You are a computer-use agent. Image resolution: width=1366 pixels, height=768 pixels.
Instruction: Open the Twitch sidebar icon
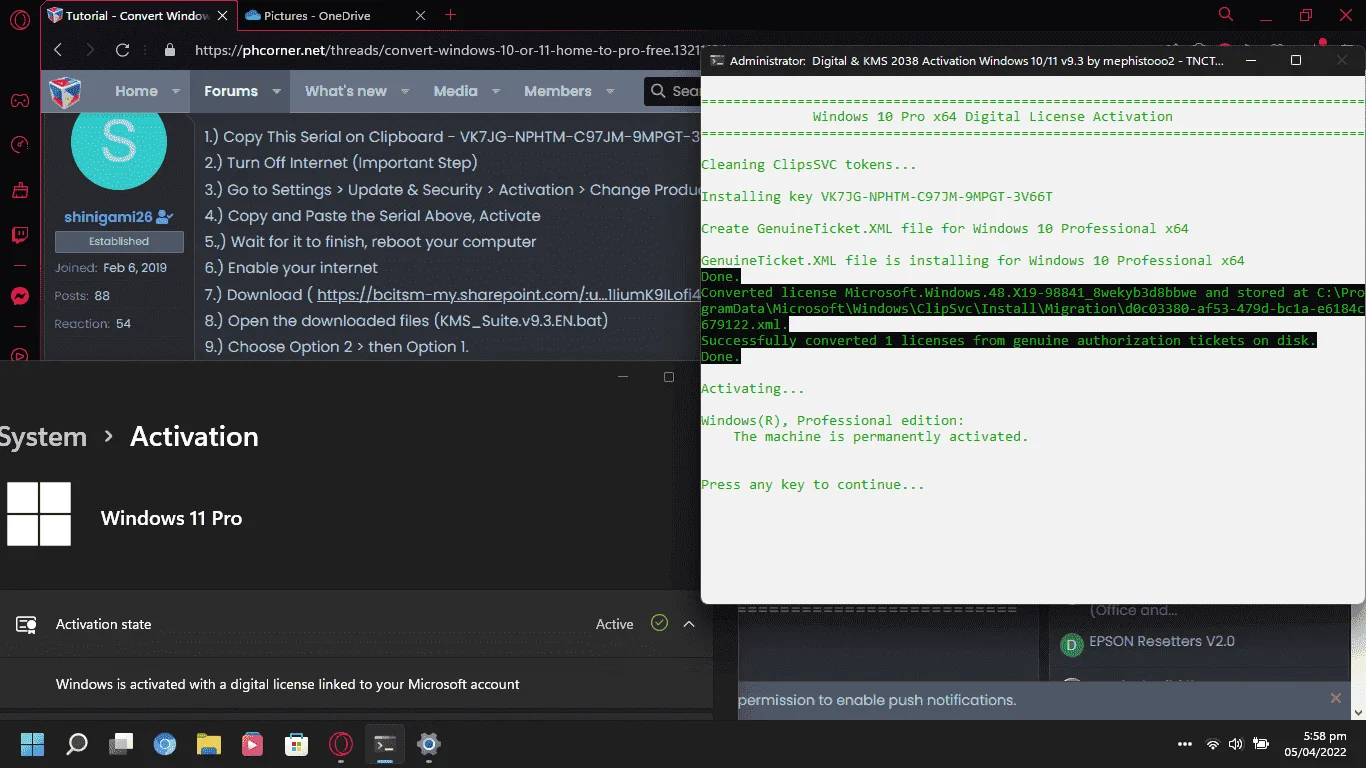(x=19, y=236)
